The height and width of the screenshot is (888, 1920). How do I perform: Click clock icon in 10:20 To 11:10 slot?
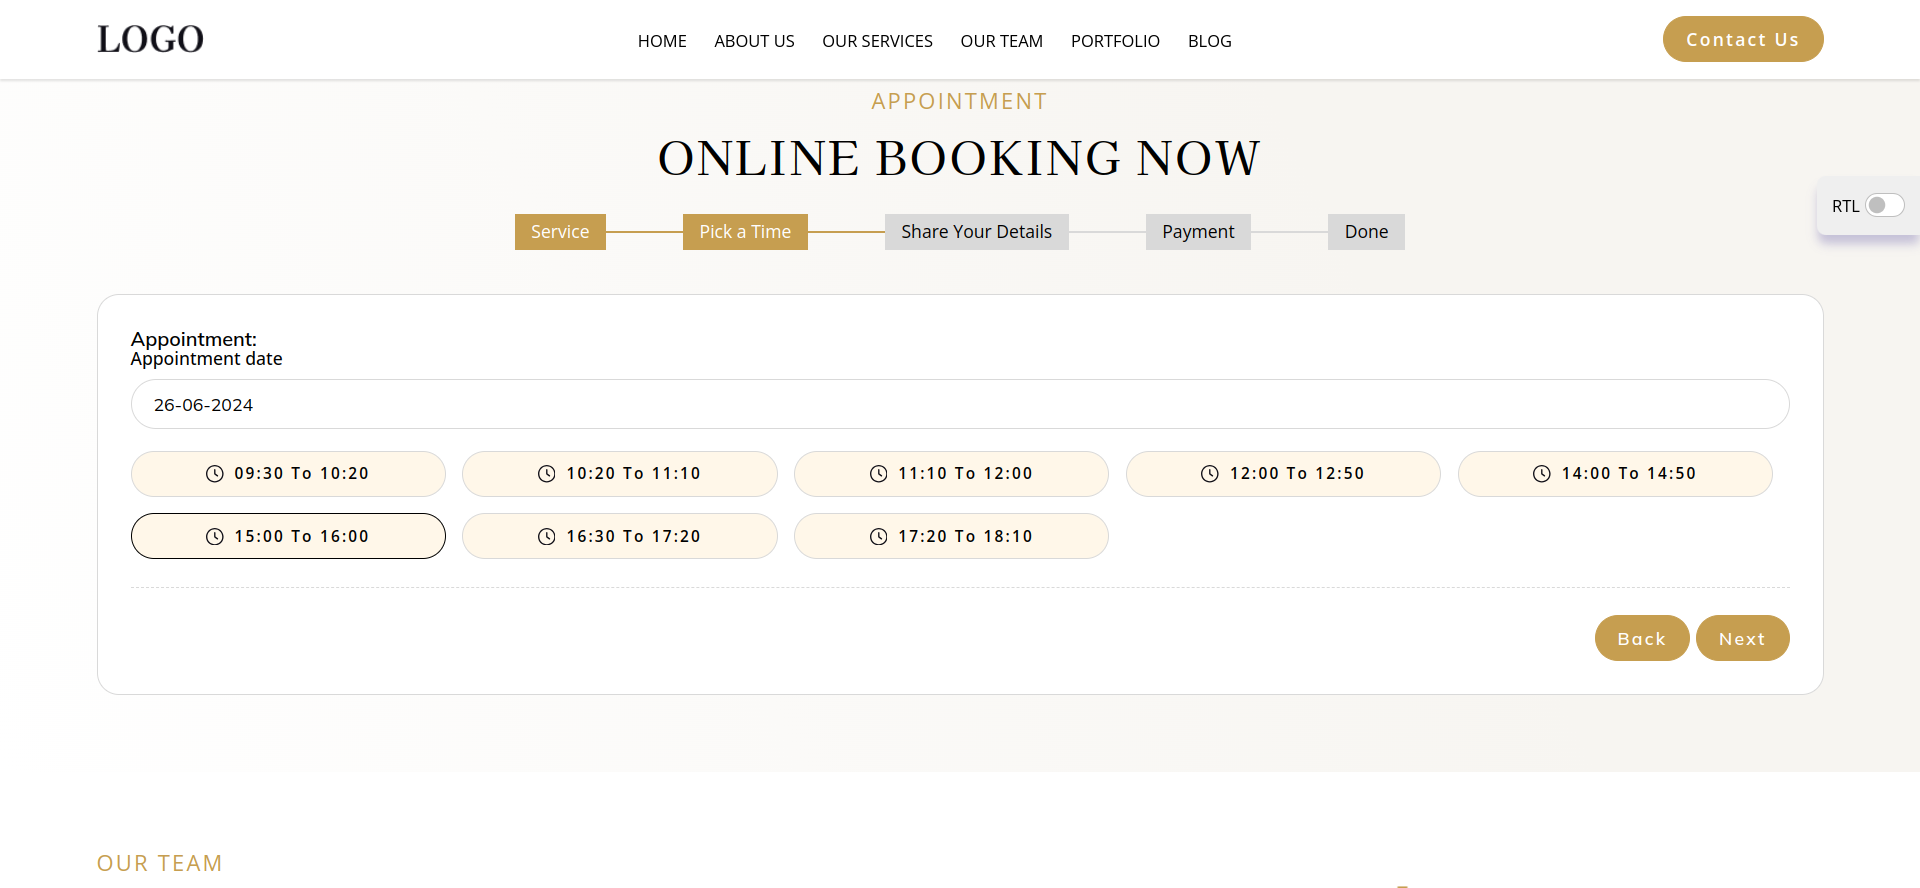tap(546, 474)
